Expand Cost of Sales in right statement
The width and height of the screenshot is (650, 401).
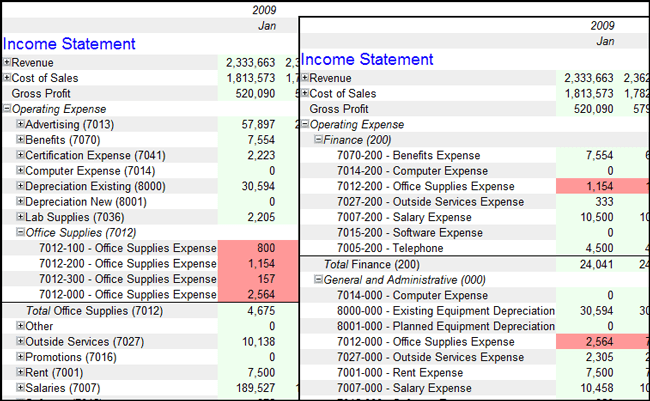point(305,93)
